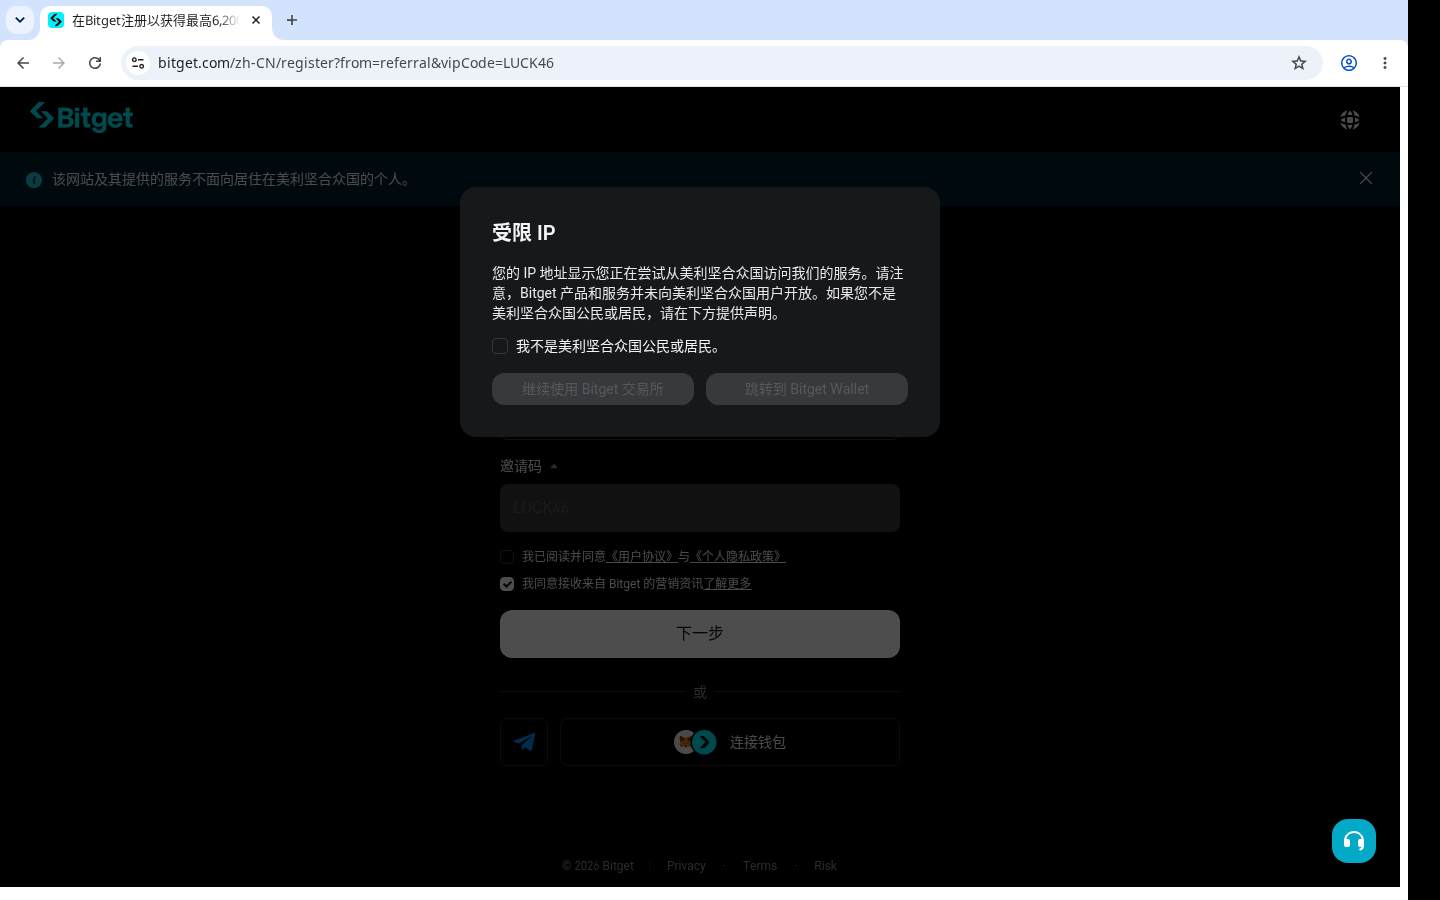Viewport: 1440px width, 900px height.
Task: Dismiss the US restriction notice banner
Action: tap(1366, 178)
